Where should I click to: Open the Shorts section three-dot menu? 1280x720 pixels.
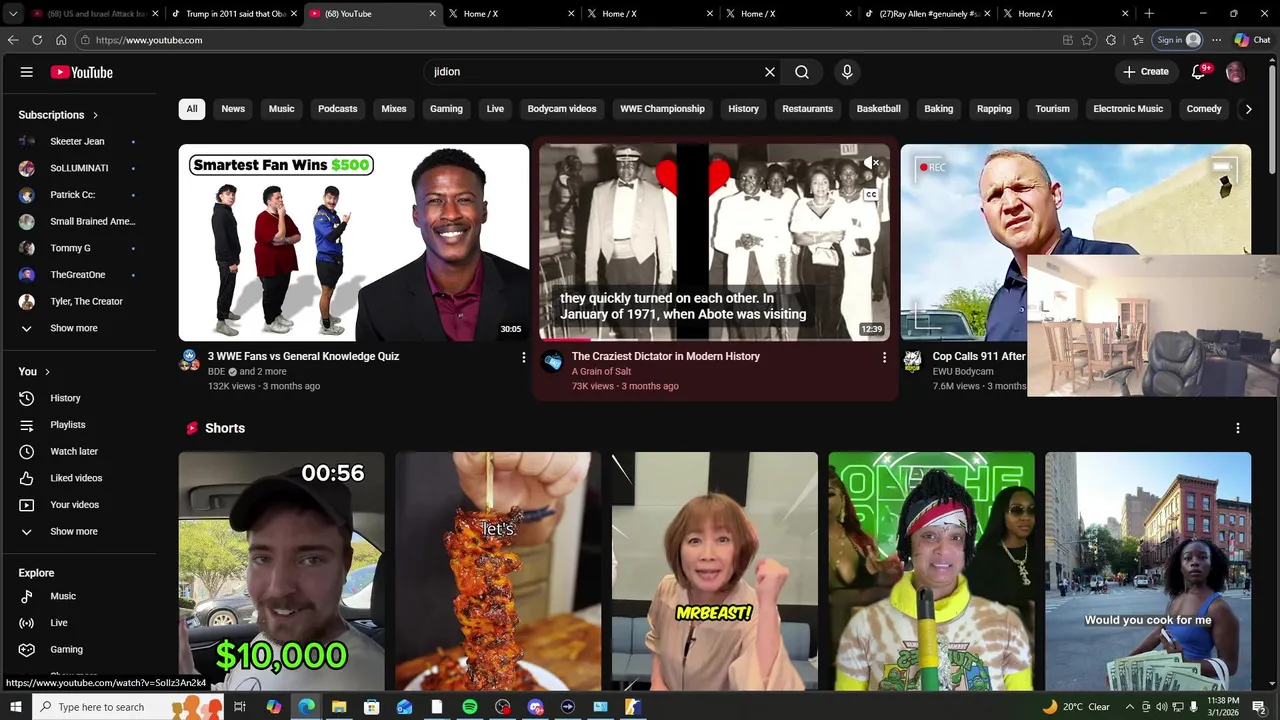(1238, 428)
